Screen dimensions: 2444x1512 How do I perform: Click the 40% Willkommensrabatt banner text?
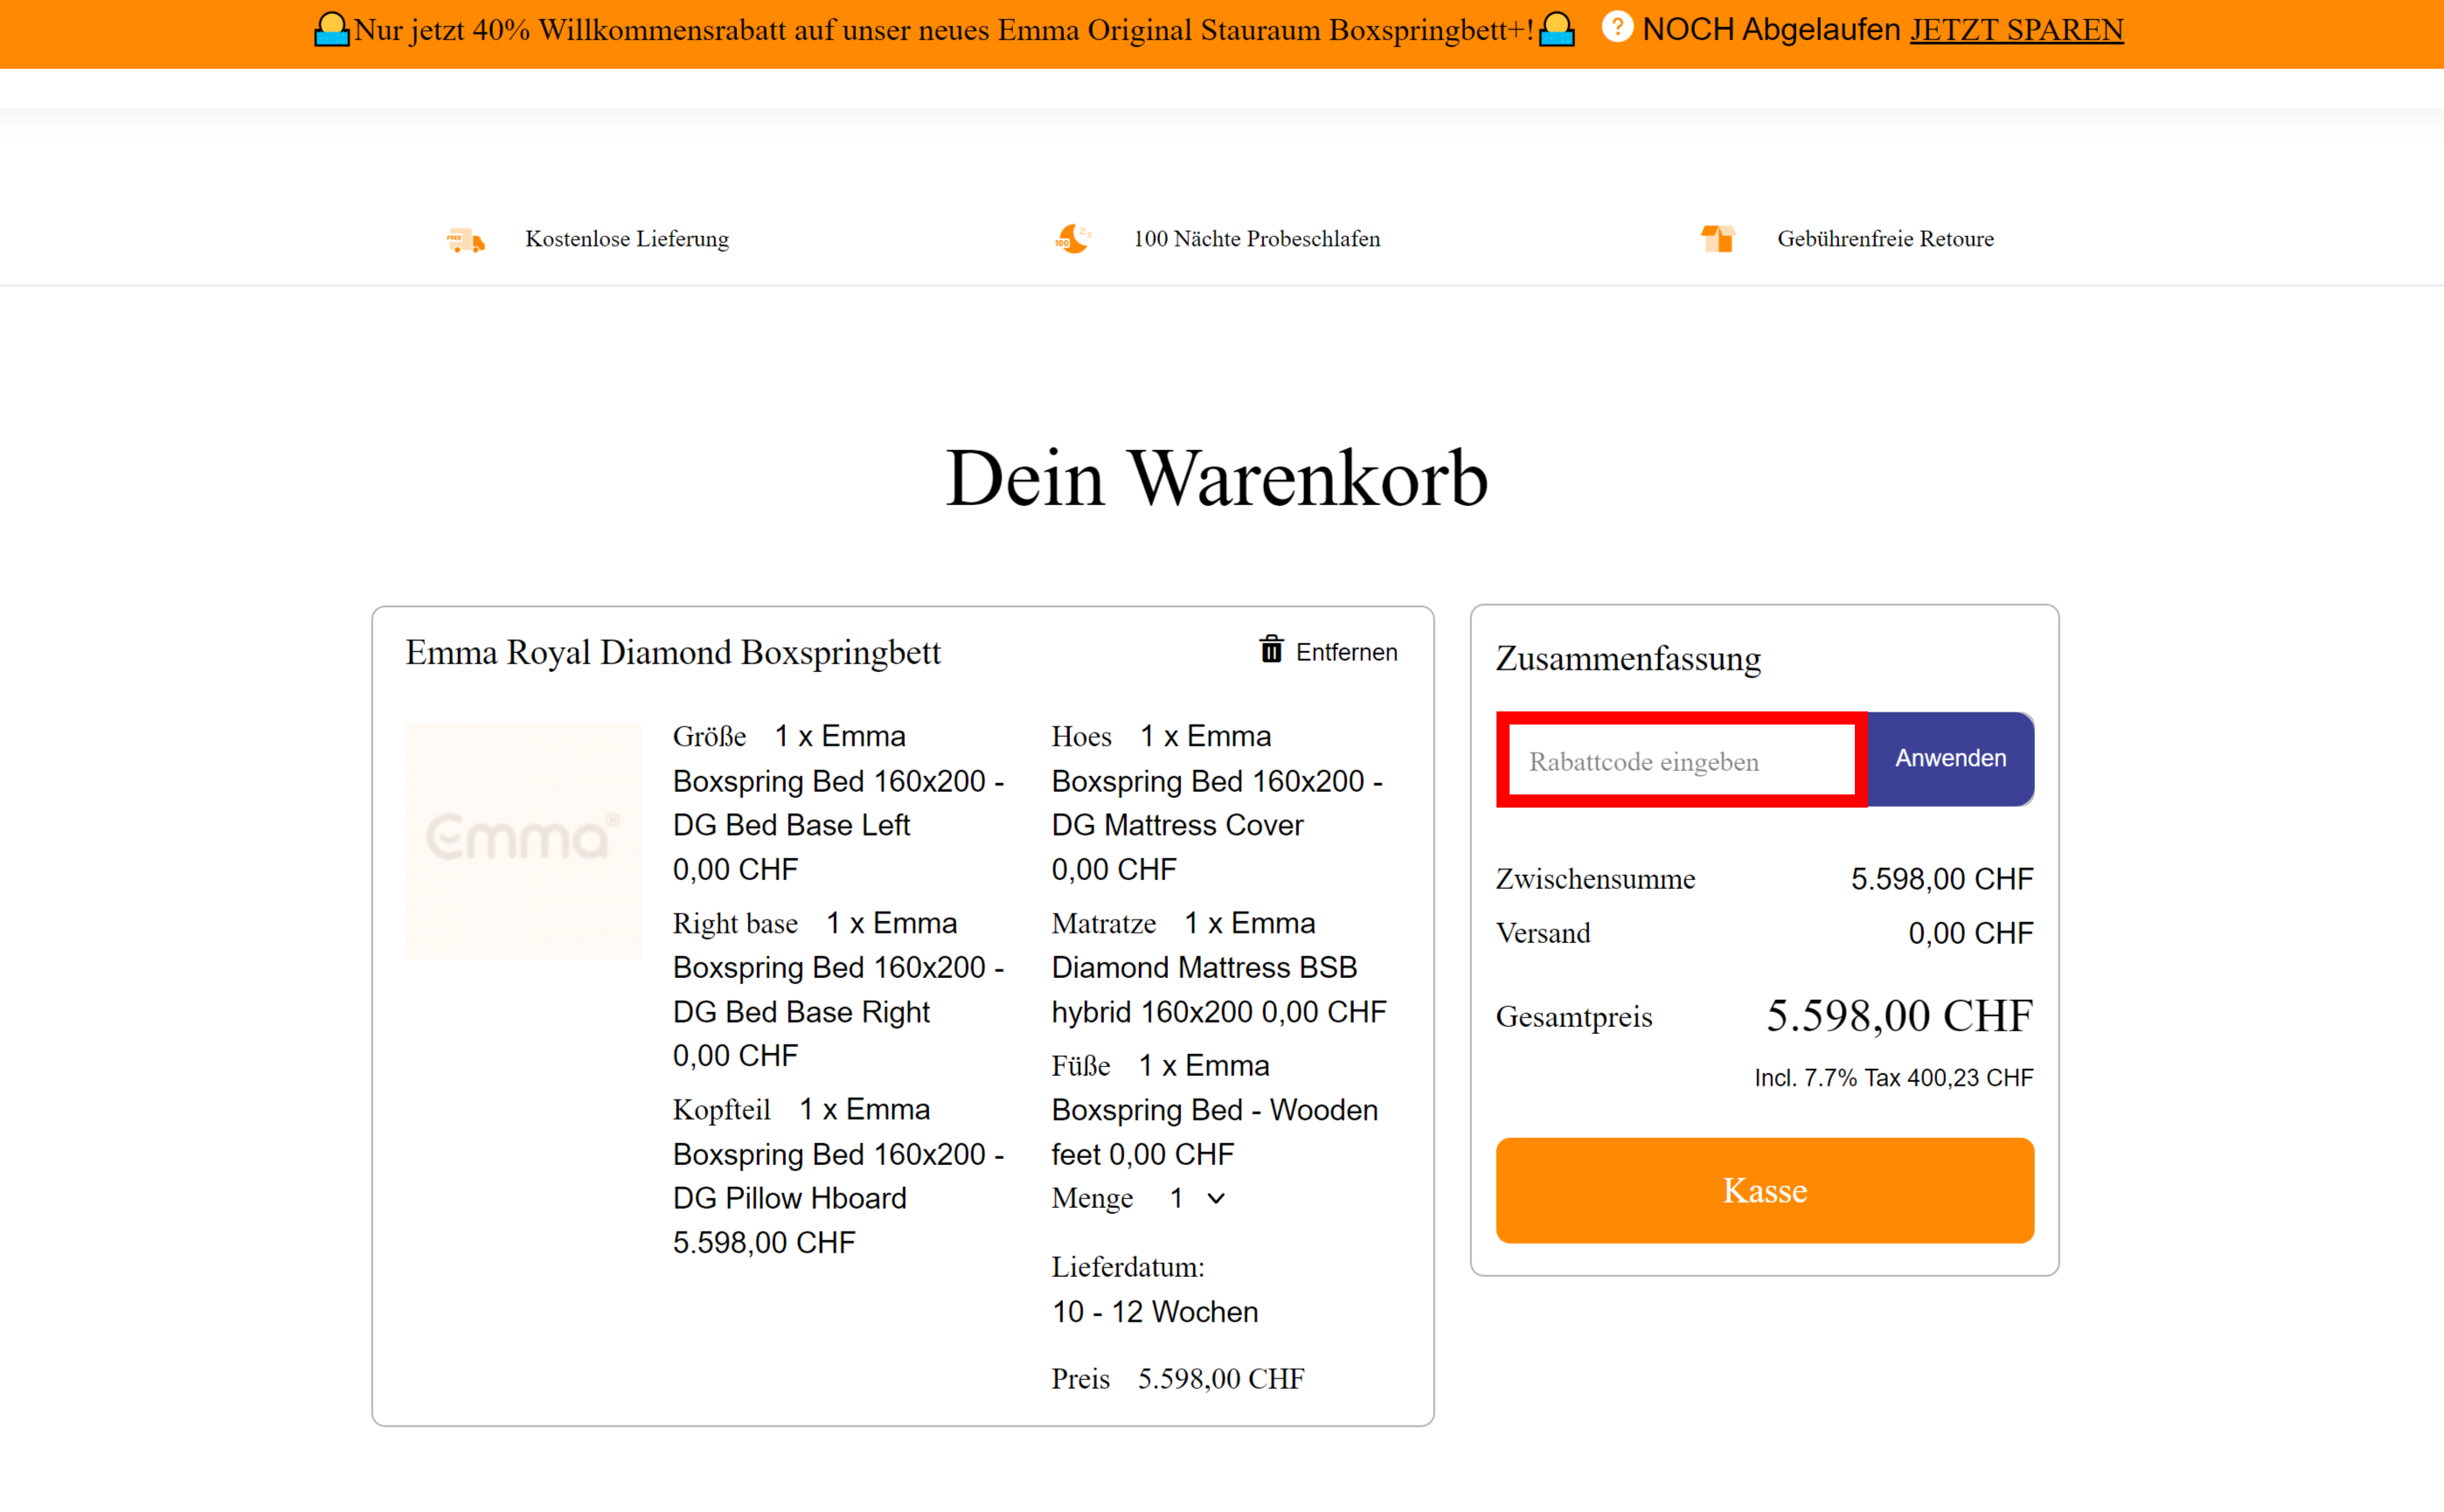[943, 30]
